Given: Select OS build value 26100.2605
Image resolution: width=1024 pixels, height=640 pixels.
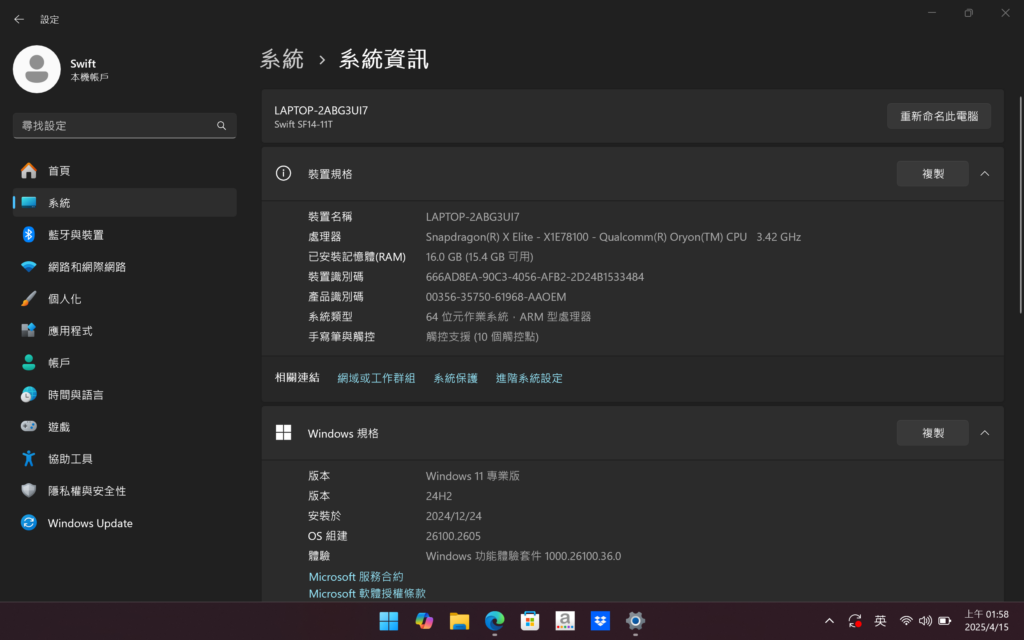Looking at the screenshot, I should (453, 536).
